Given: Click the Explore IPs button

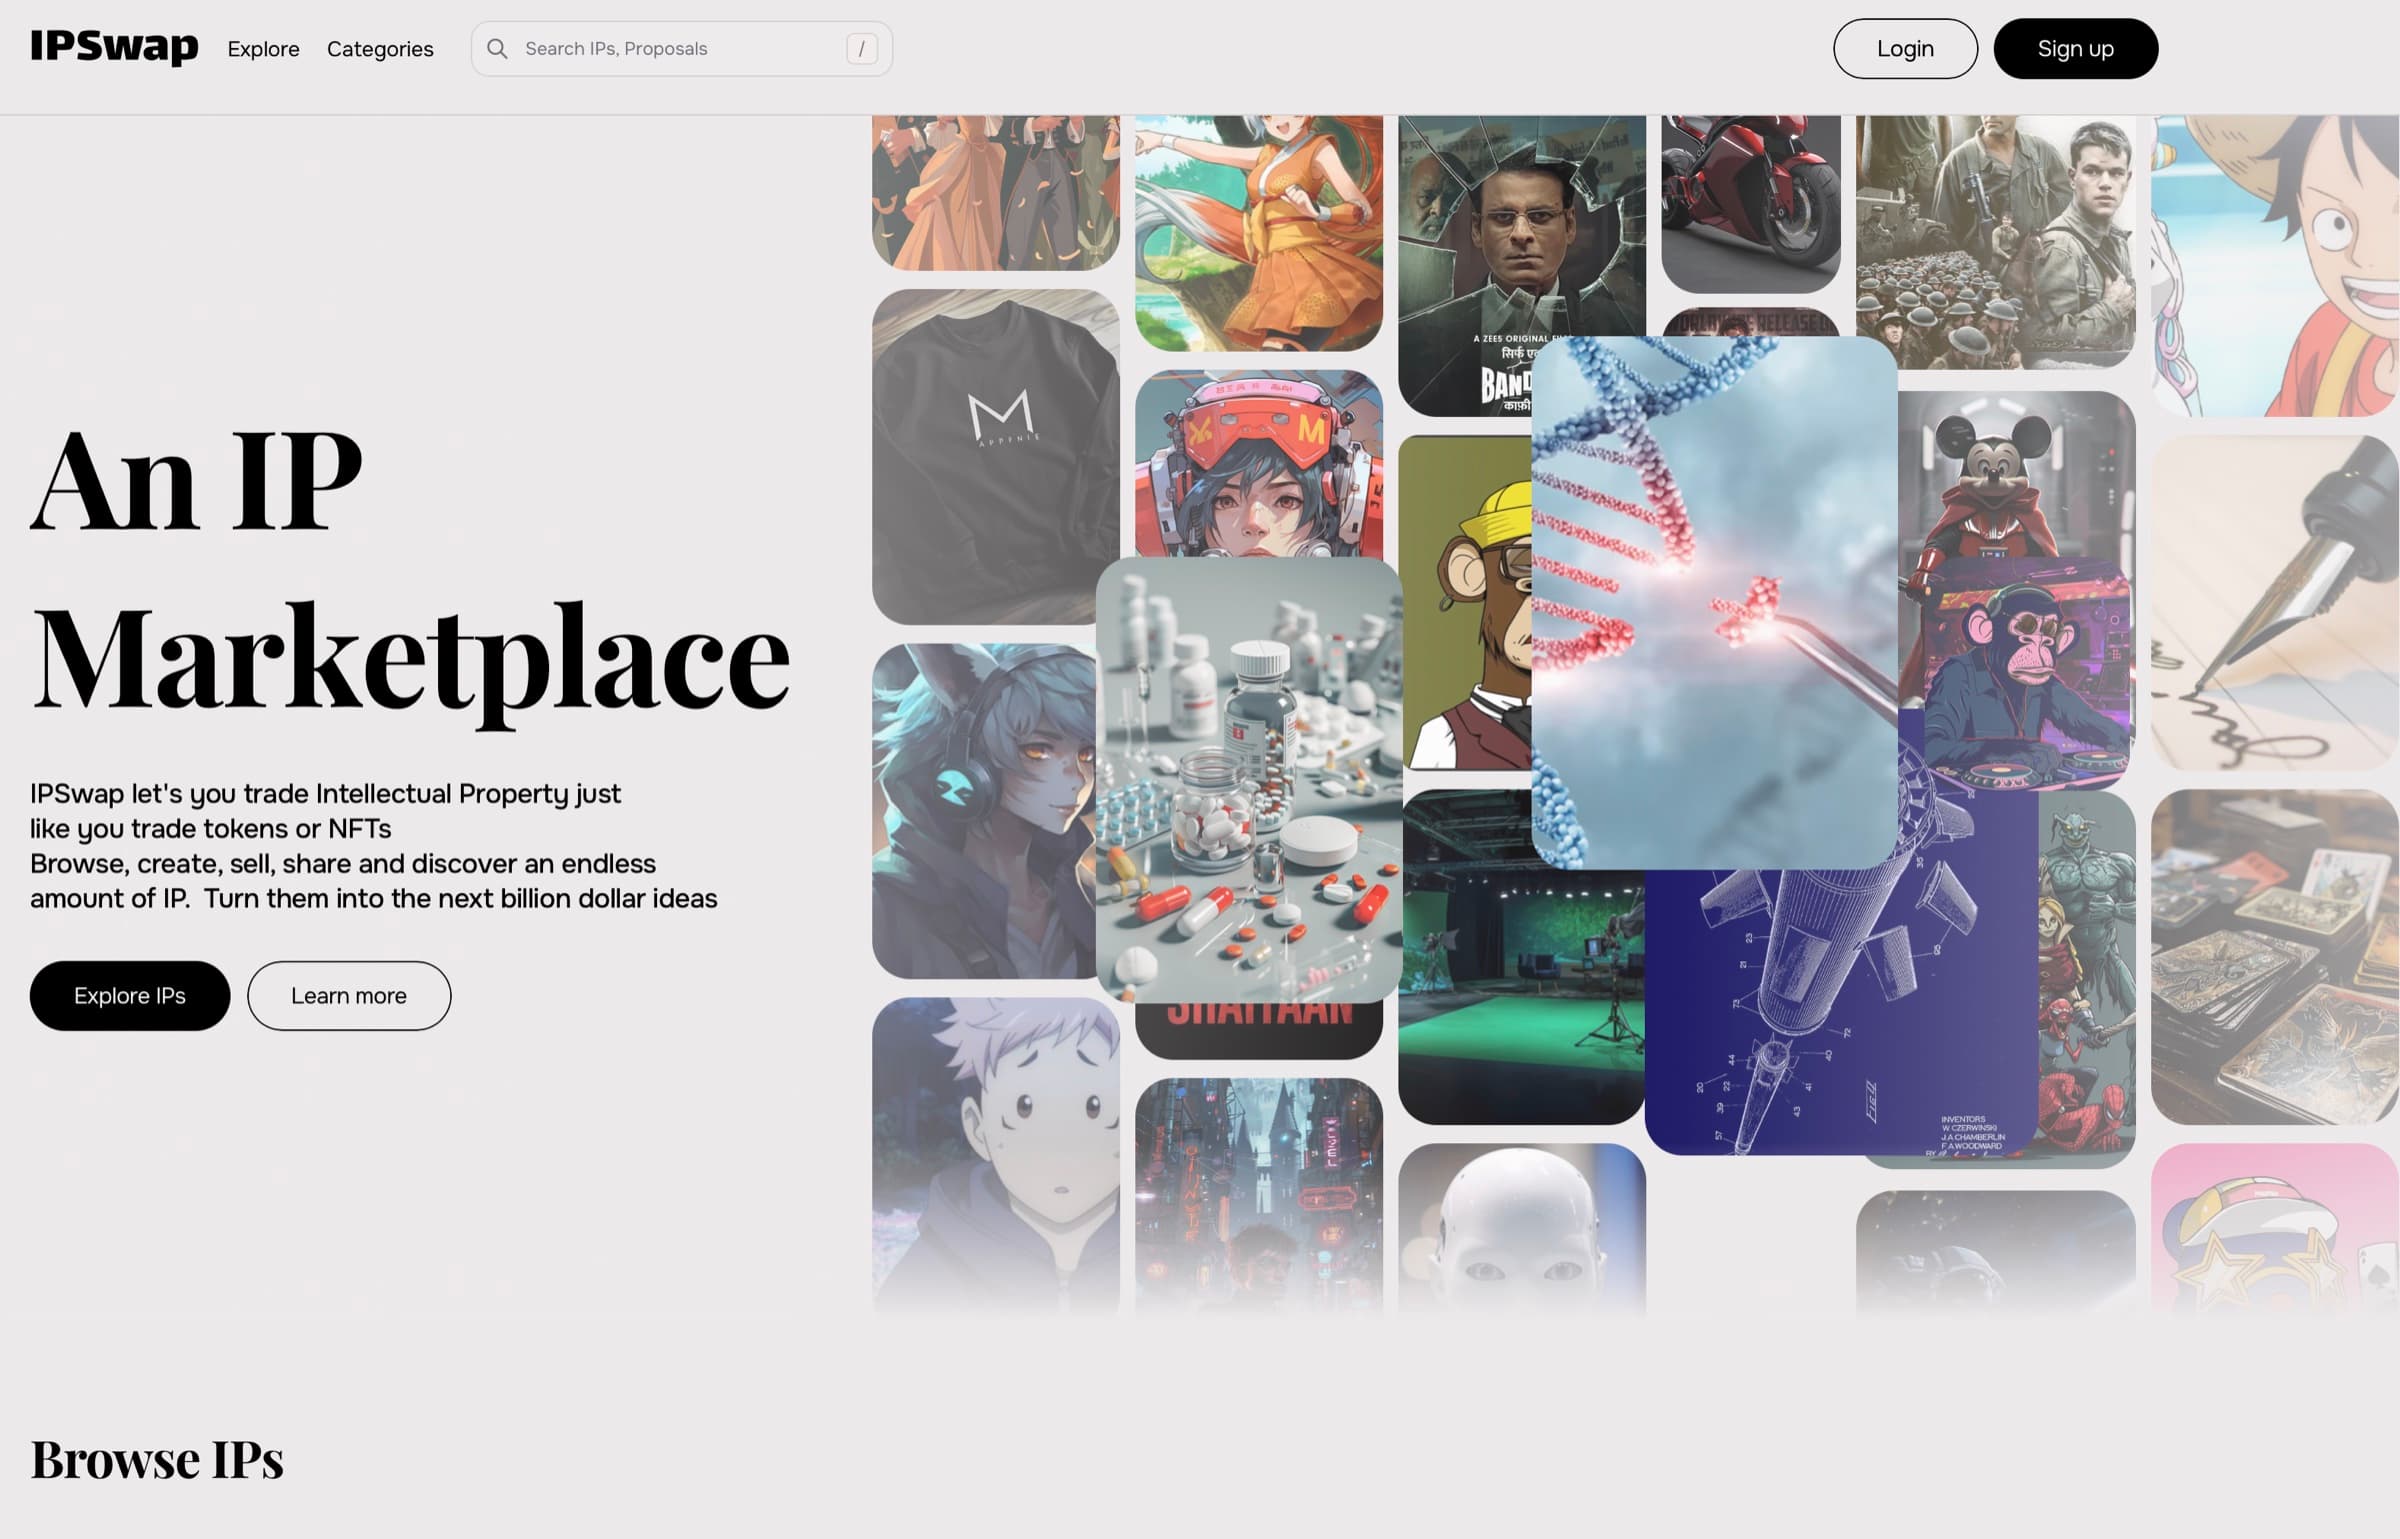Looking at the screenshot, I should point(130,995).
